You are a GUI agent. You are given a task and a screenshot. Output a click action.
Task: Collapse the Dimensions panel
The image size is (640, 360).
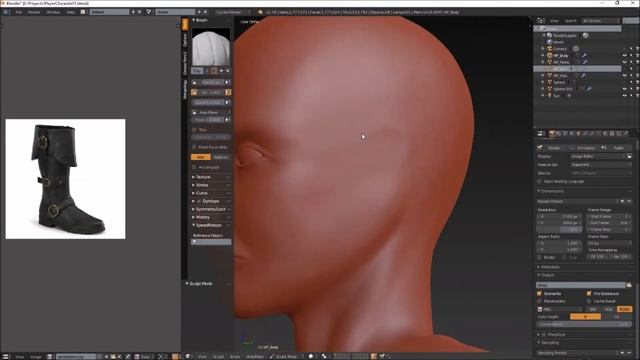click(553, 191)
